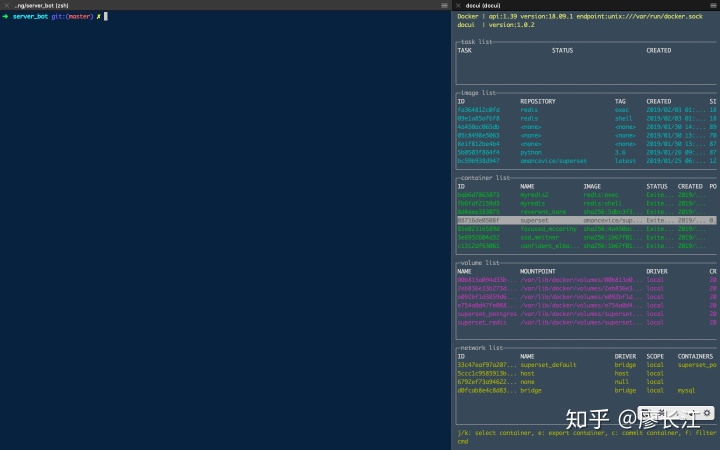Viewport: 720px width, 450px height.
Task: Place cursor at the server_bot zsh prompt
Action: pos(106,17)
